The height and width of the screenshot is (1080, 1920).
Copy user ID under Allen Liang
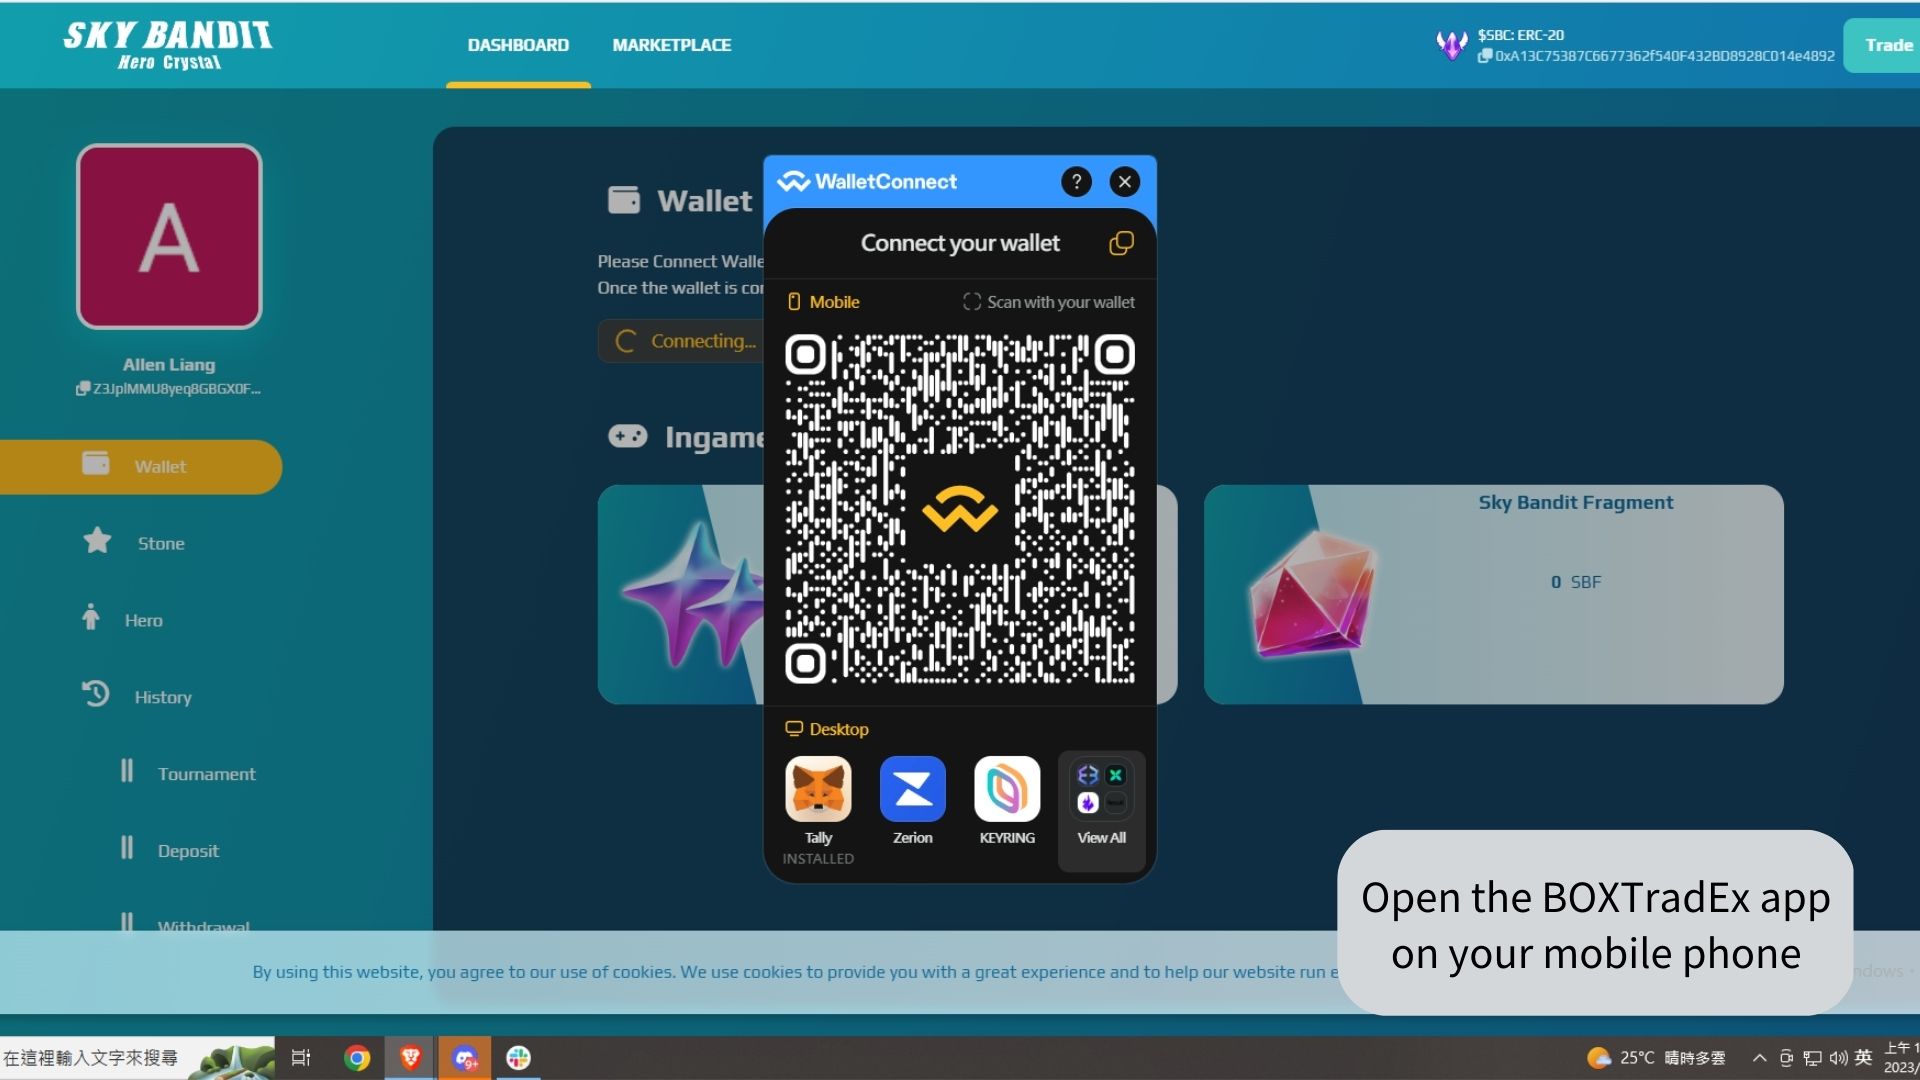click(x=83, y=389)
